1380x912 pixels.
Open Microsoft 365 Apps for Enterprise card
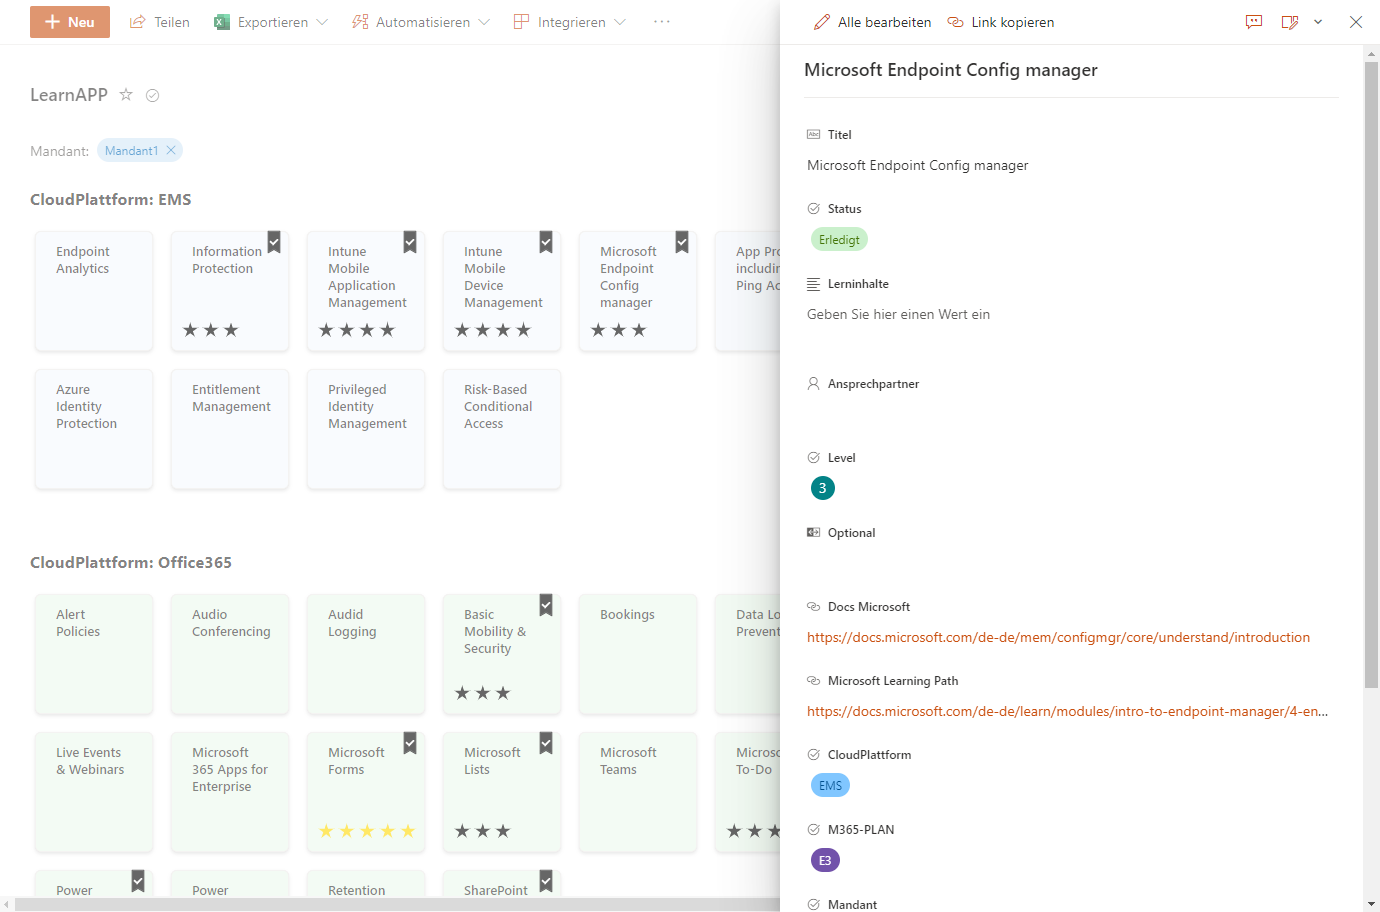point(230,792)
